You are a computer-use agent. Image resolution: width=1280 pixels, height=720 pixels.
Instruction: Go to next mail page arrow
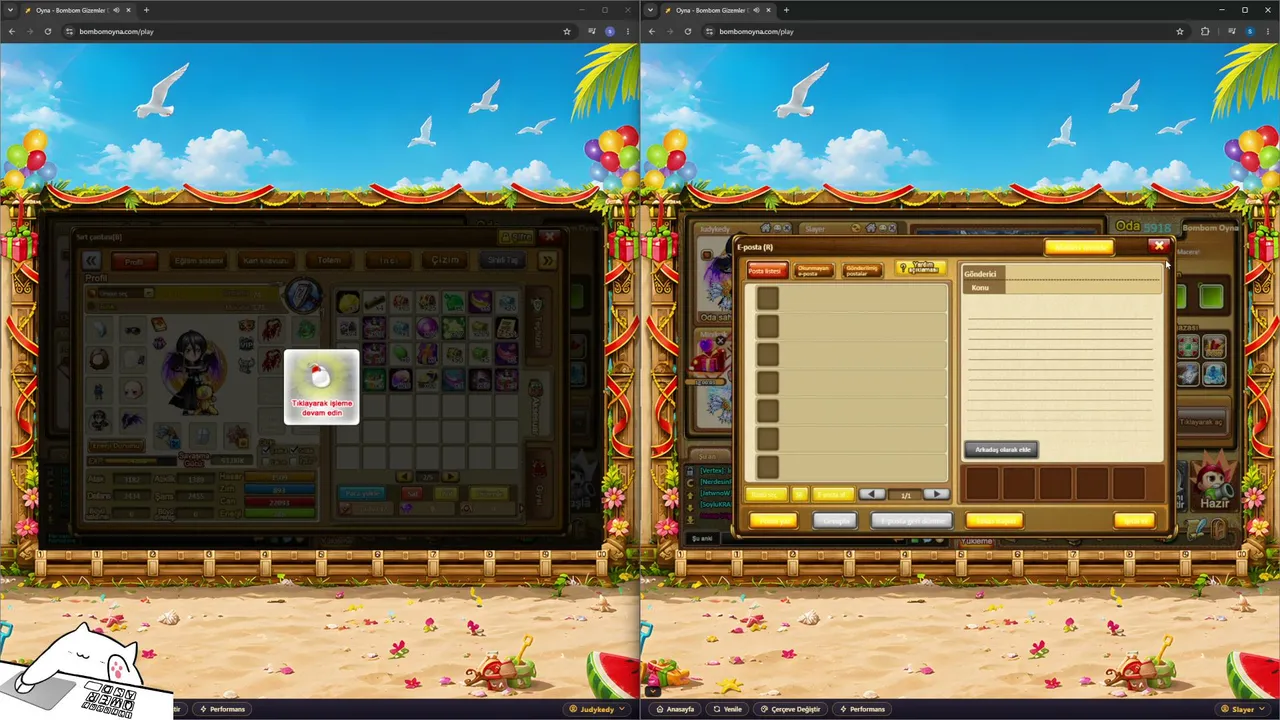937,494
